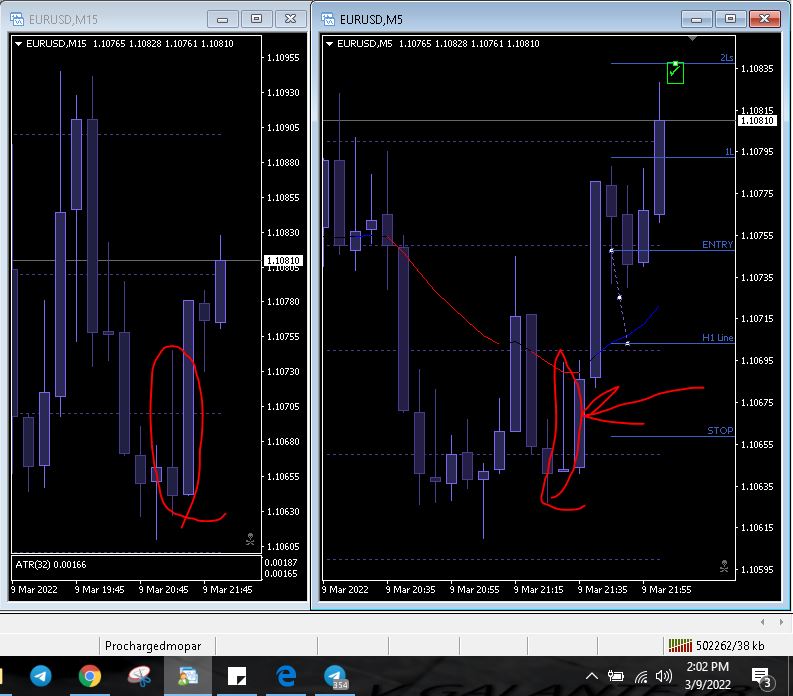Click the connection status bars icon
793x696 pixels.
(680, 645)
